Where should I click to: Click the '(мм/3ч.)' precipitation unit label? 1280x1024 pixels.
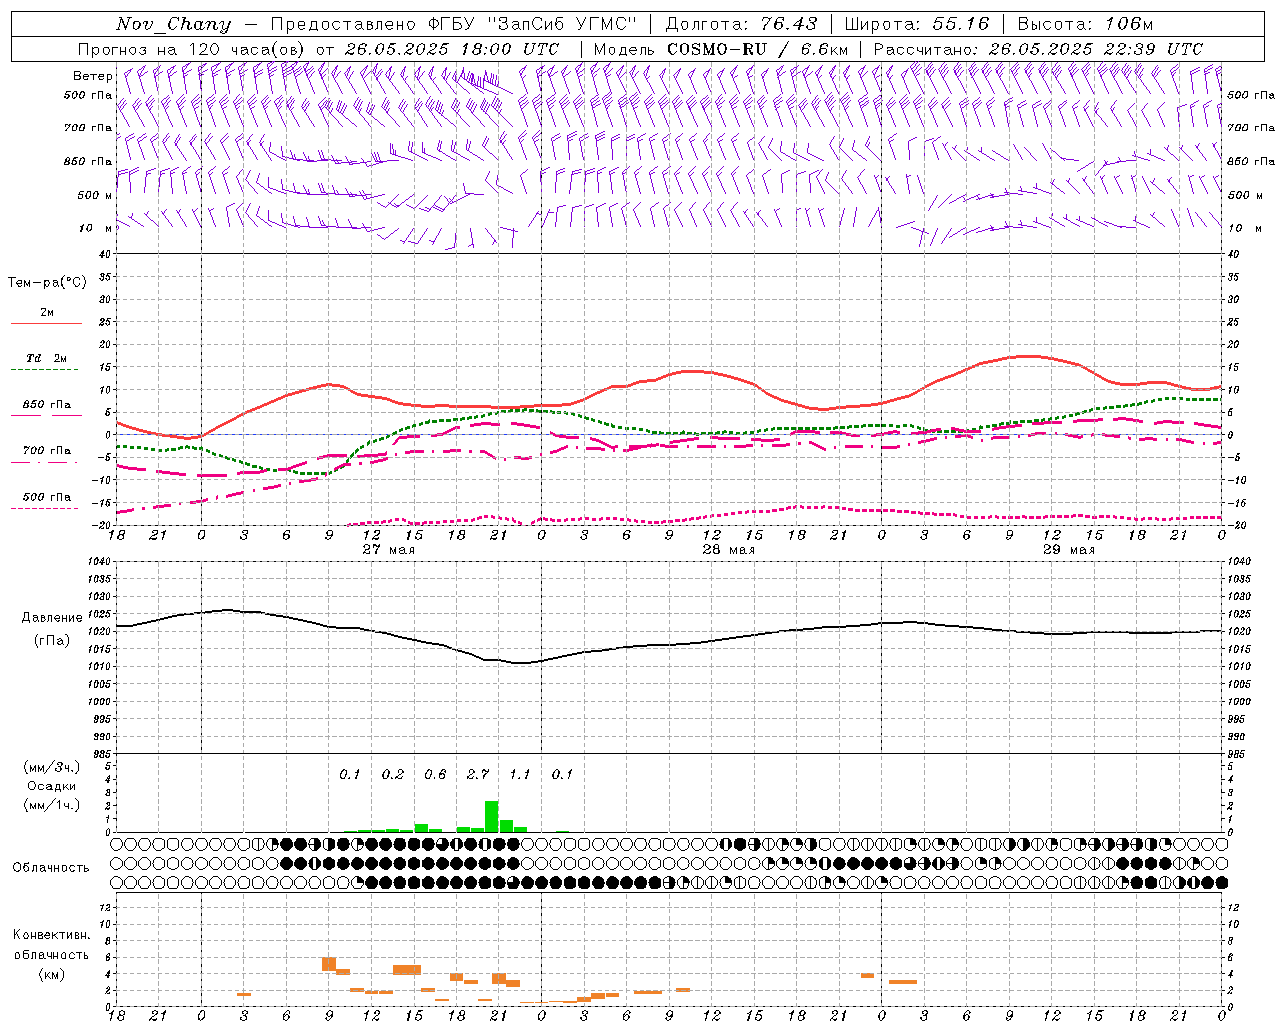[52, 767]
